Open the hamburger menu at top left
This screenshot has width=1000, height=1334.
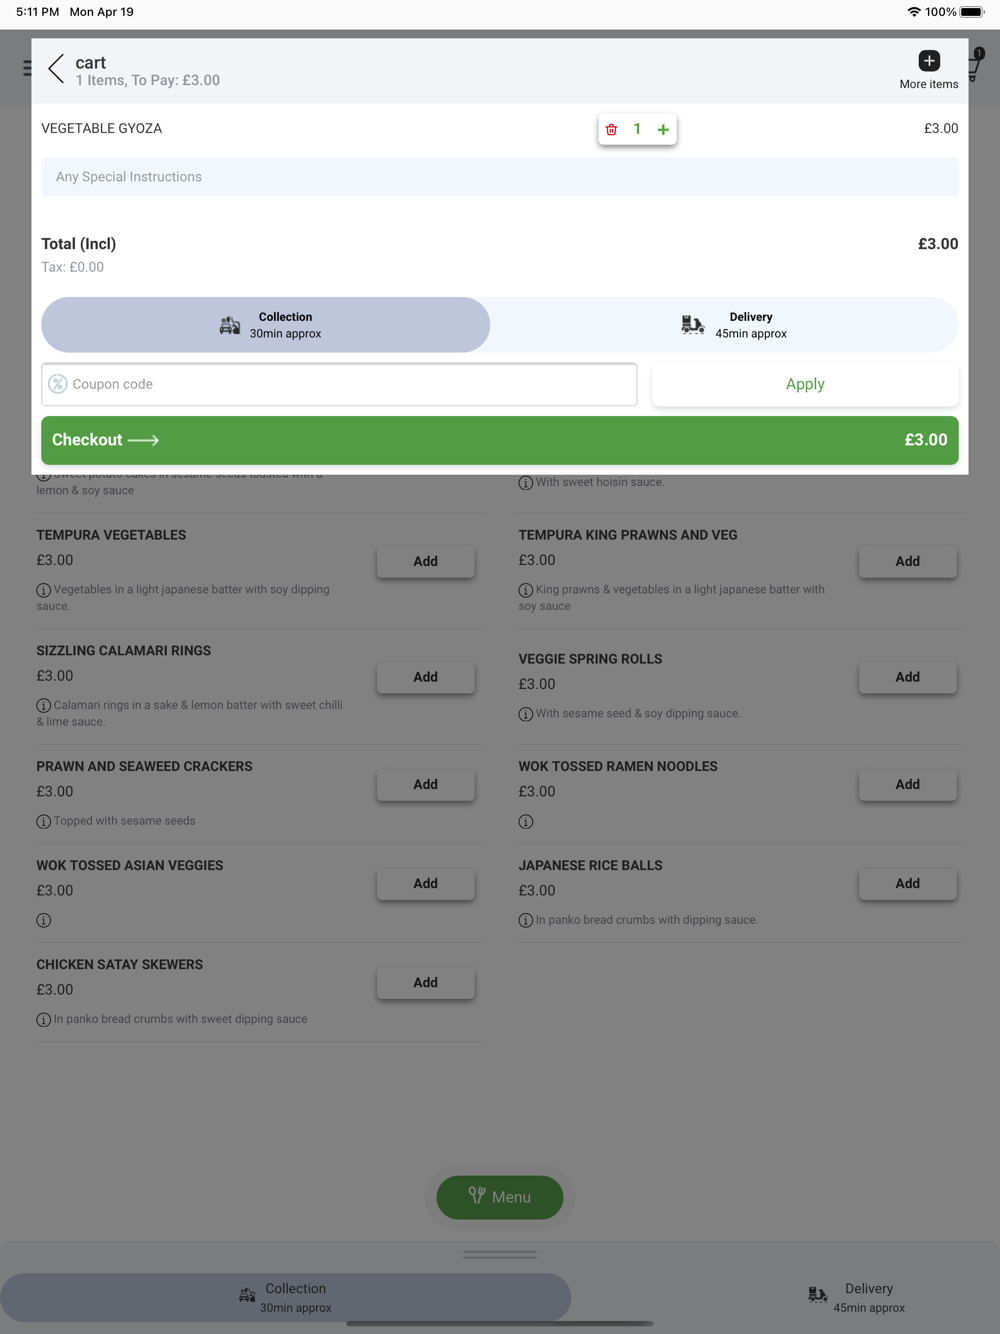(x=27, y=68)
